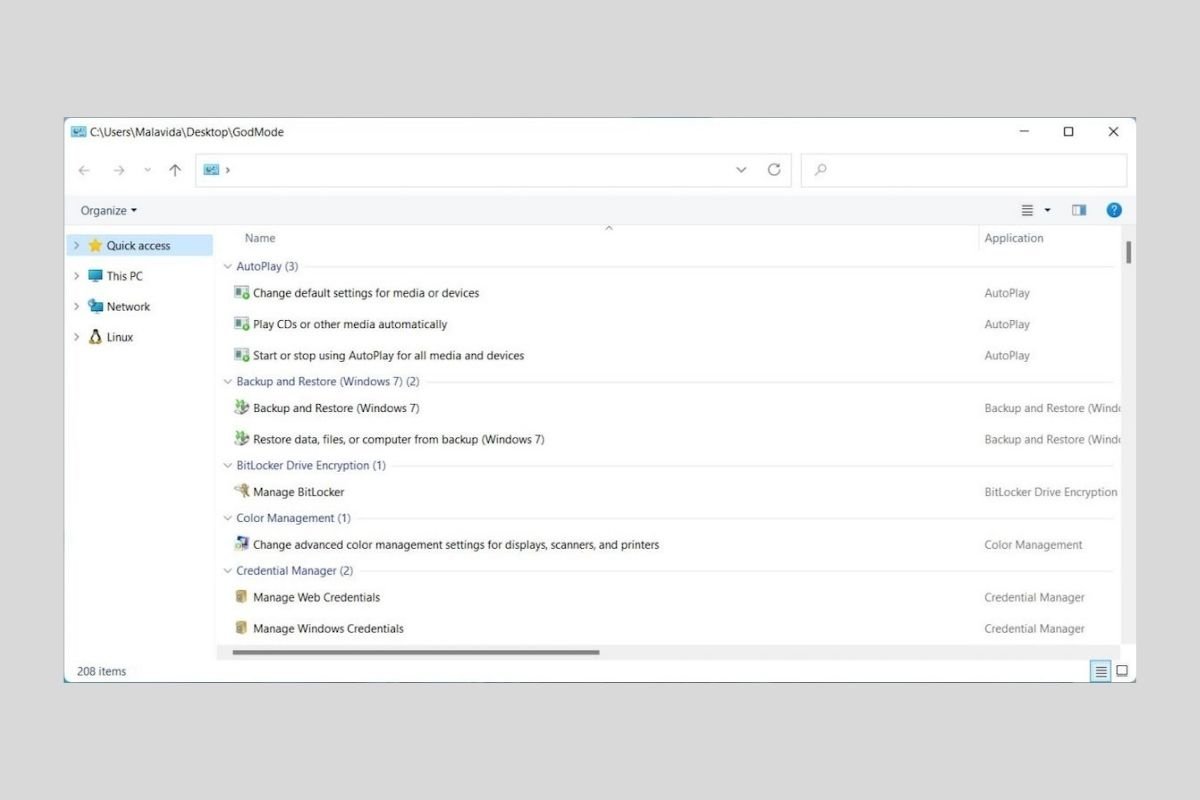This screenshot has height=800, width=1200.
Task: Collapse the Backup and Restore (Windows 7) group
Action: 228,382
